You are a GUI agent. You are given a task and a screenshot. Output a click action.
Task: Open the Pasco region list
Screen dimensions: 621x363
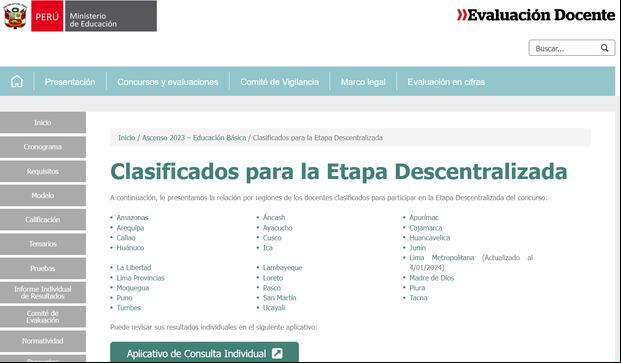[272, 288]
